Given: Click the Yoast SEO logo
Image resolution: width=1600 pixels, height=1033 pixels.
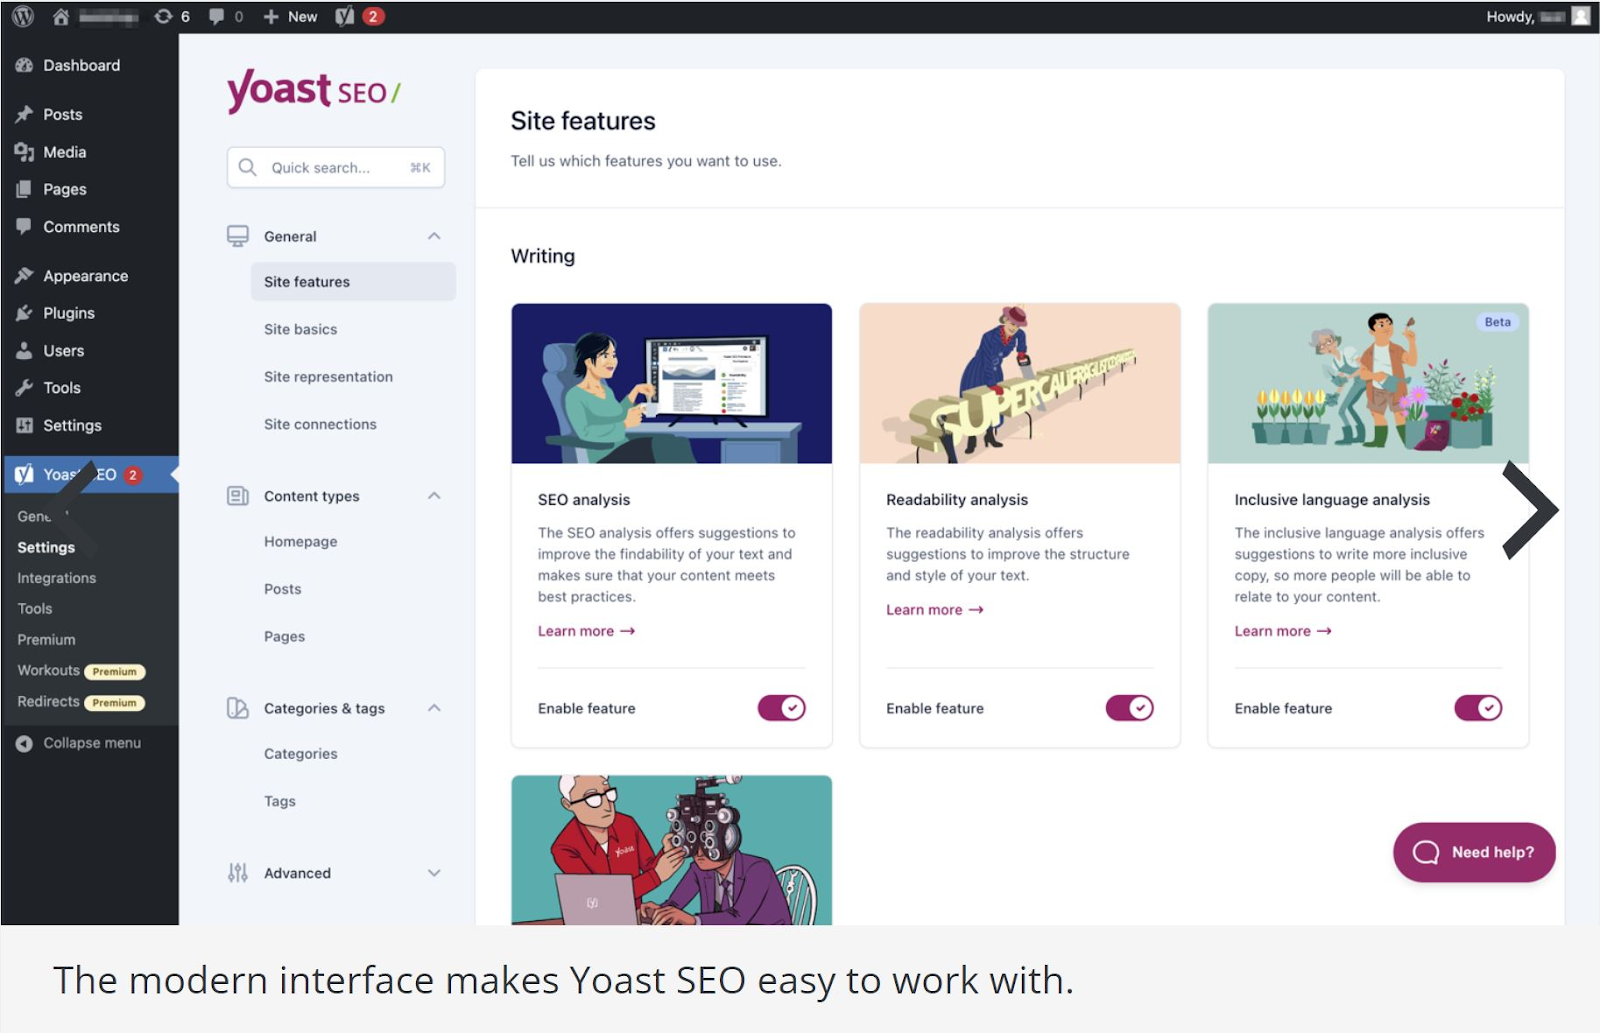Looking at the screenshot, I should 313,91.
